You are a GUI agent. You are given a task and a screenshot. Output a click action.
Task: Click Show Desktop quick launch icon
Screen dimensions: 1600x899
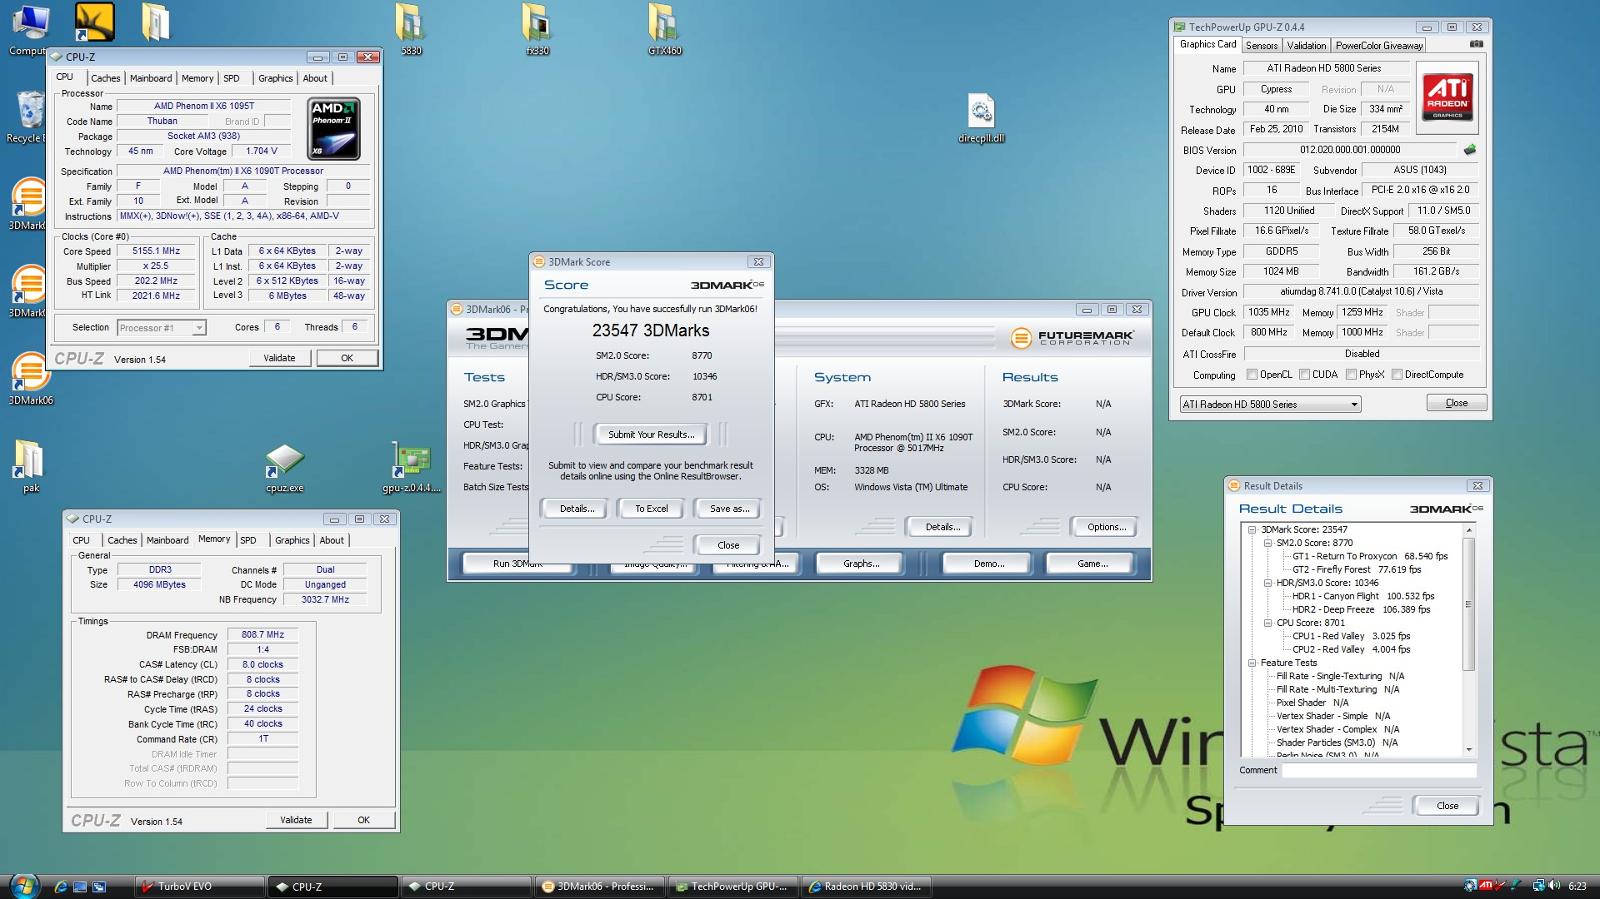pos(80,886)
